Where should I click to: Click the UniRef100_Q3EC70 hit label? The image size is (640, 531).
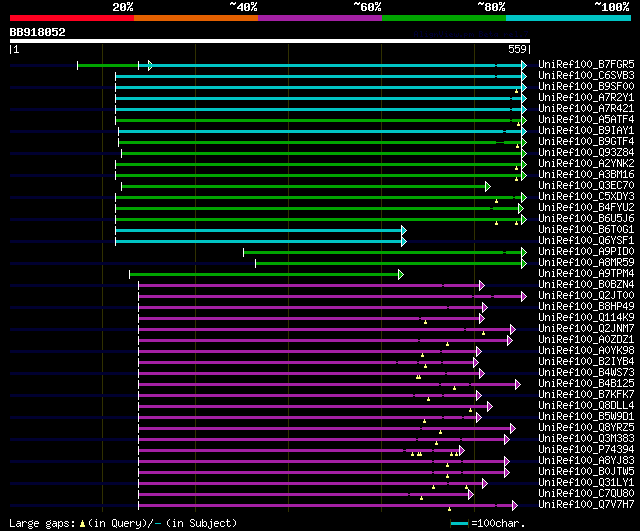pos(586,186)
